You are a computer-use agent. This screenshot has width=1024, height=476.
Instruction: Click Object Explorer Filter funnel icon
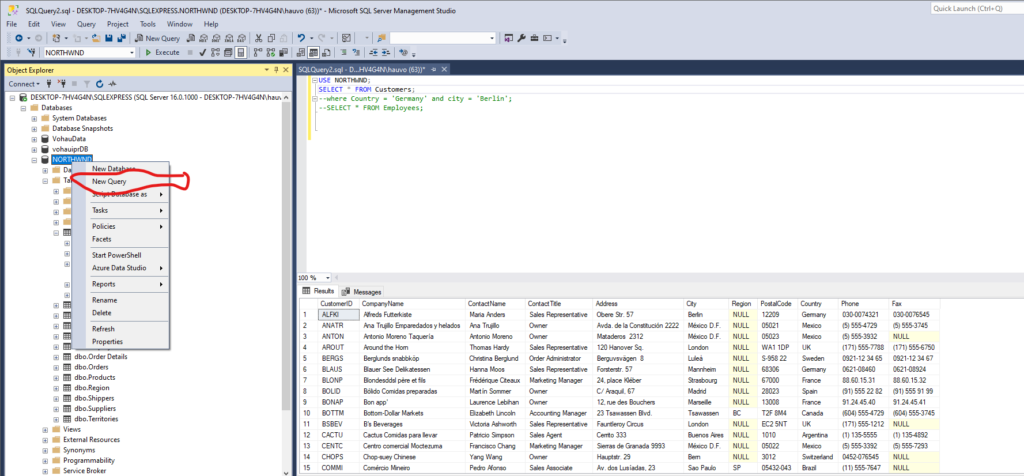click(86, 84)
